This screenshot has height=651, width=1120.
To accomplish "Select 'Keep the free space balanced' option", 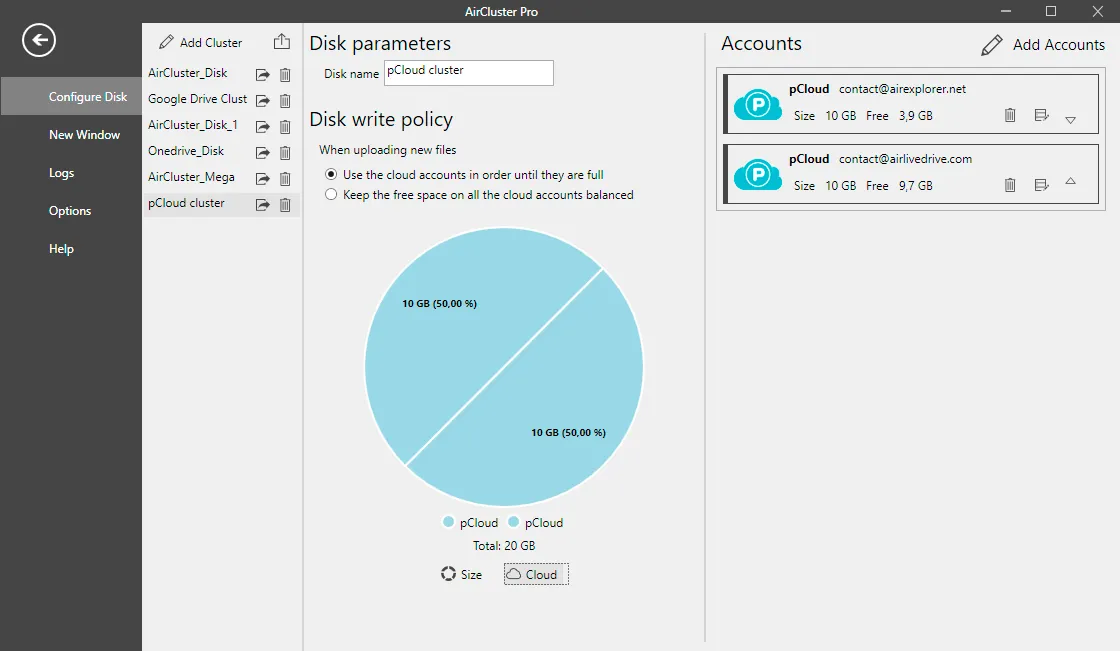I will pyautogui.click(x=331, y=194).
